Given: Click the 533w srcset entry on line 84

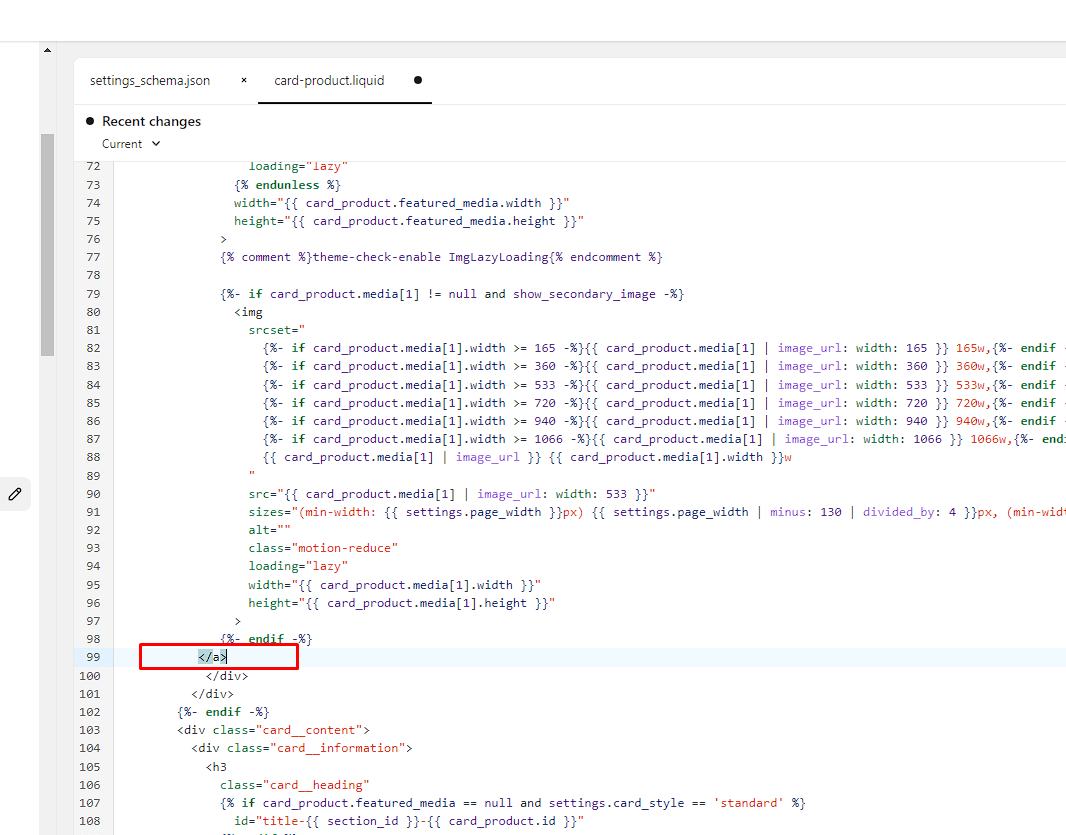Looking at the screenshot, I should tap(972, 385).
